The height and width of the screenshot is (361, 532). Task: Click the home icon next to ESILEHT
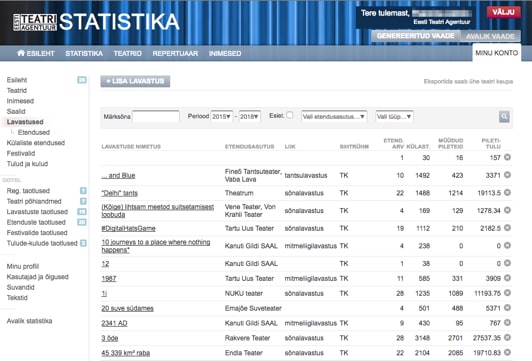point(21,53)
